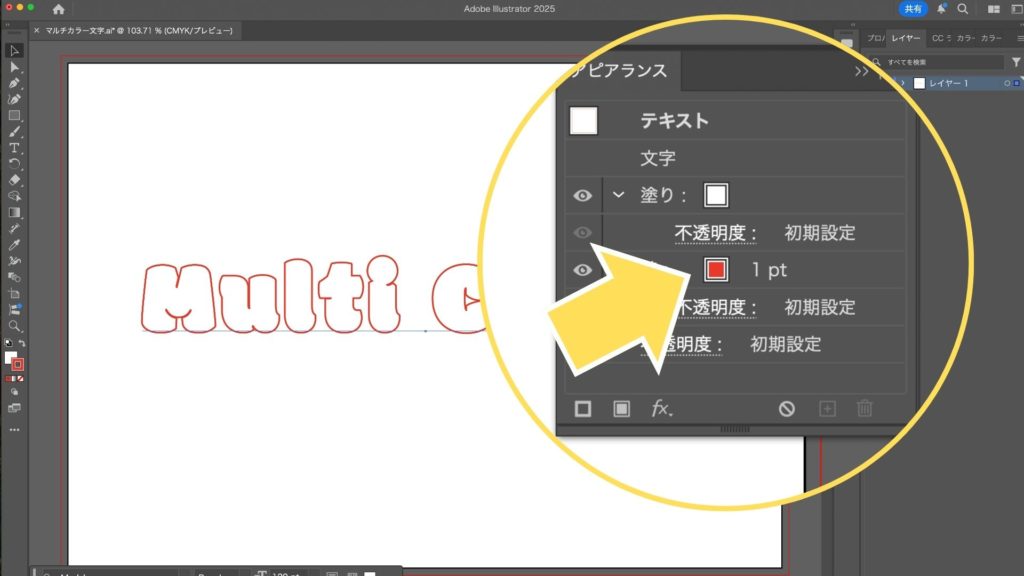Screen dimensions: 1024x576
Task: Click the blue 共有 share button
Action: 913,8
